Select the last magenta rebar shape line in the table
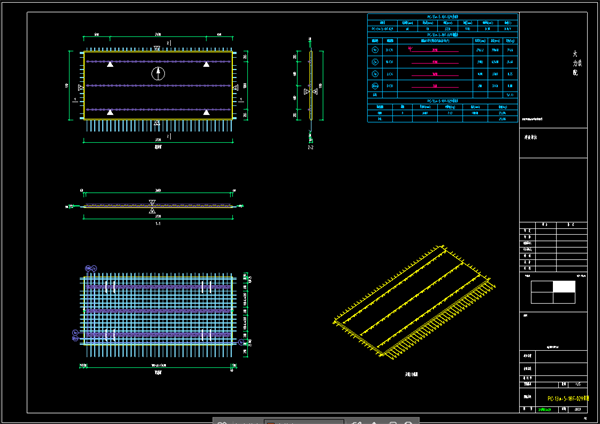 coord(435,86)
